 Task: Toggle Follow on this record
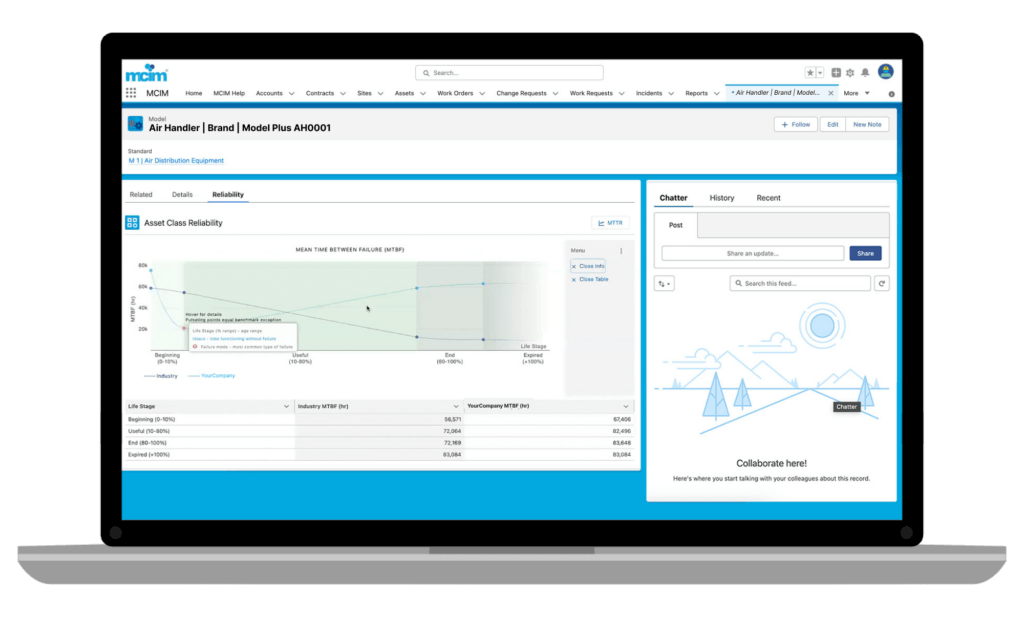[795, 124]
